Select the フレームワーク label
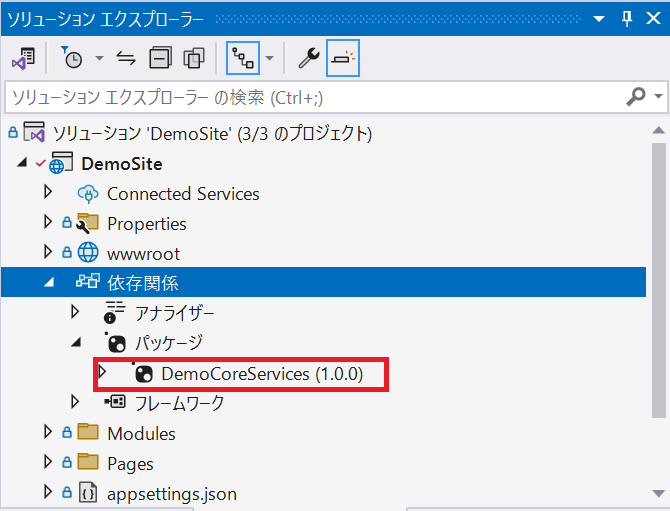Image resolution: width=670 pixels, height=511 pixels. (x=179, y=403)
